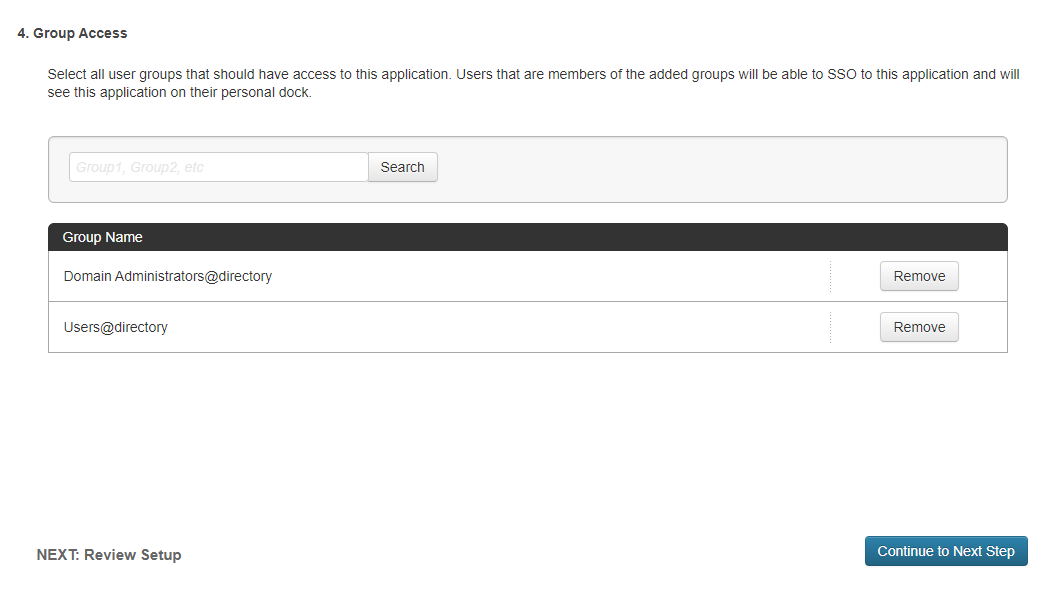Delete access for Users@directory
The width and height of the screenshot is (1043, 591).
[x=918, y=326]
